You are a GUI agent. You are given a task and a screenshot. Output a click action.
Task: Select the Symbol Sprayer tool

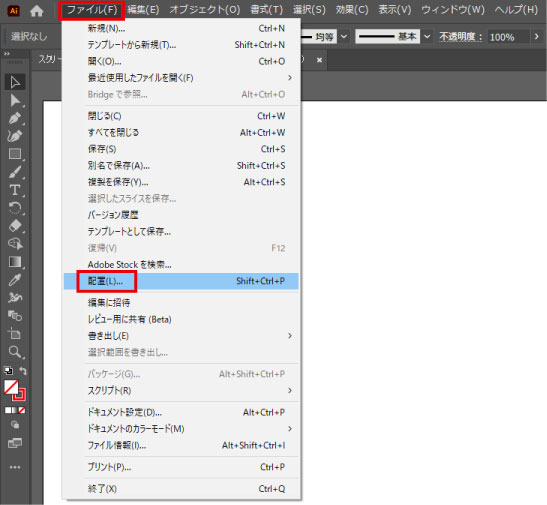pyautogui.click(x=15, y=297)
